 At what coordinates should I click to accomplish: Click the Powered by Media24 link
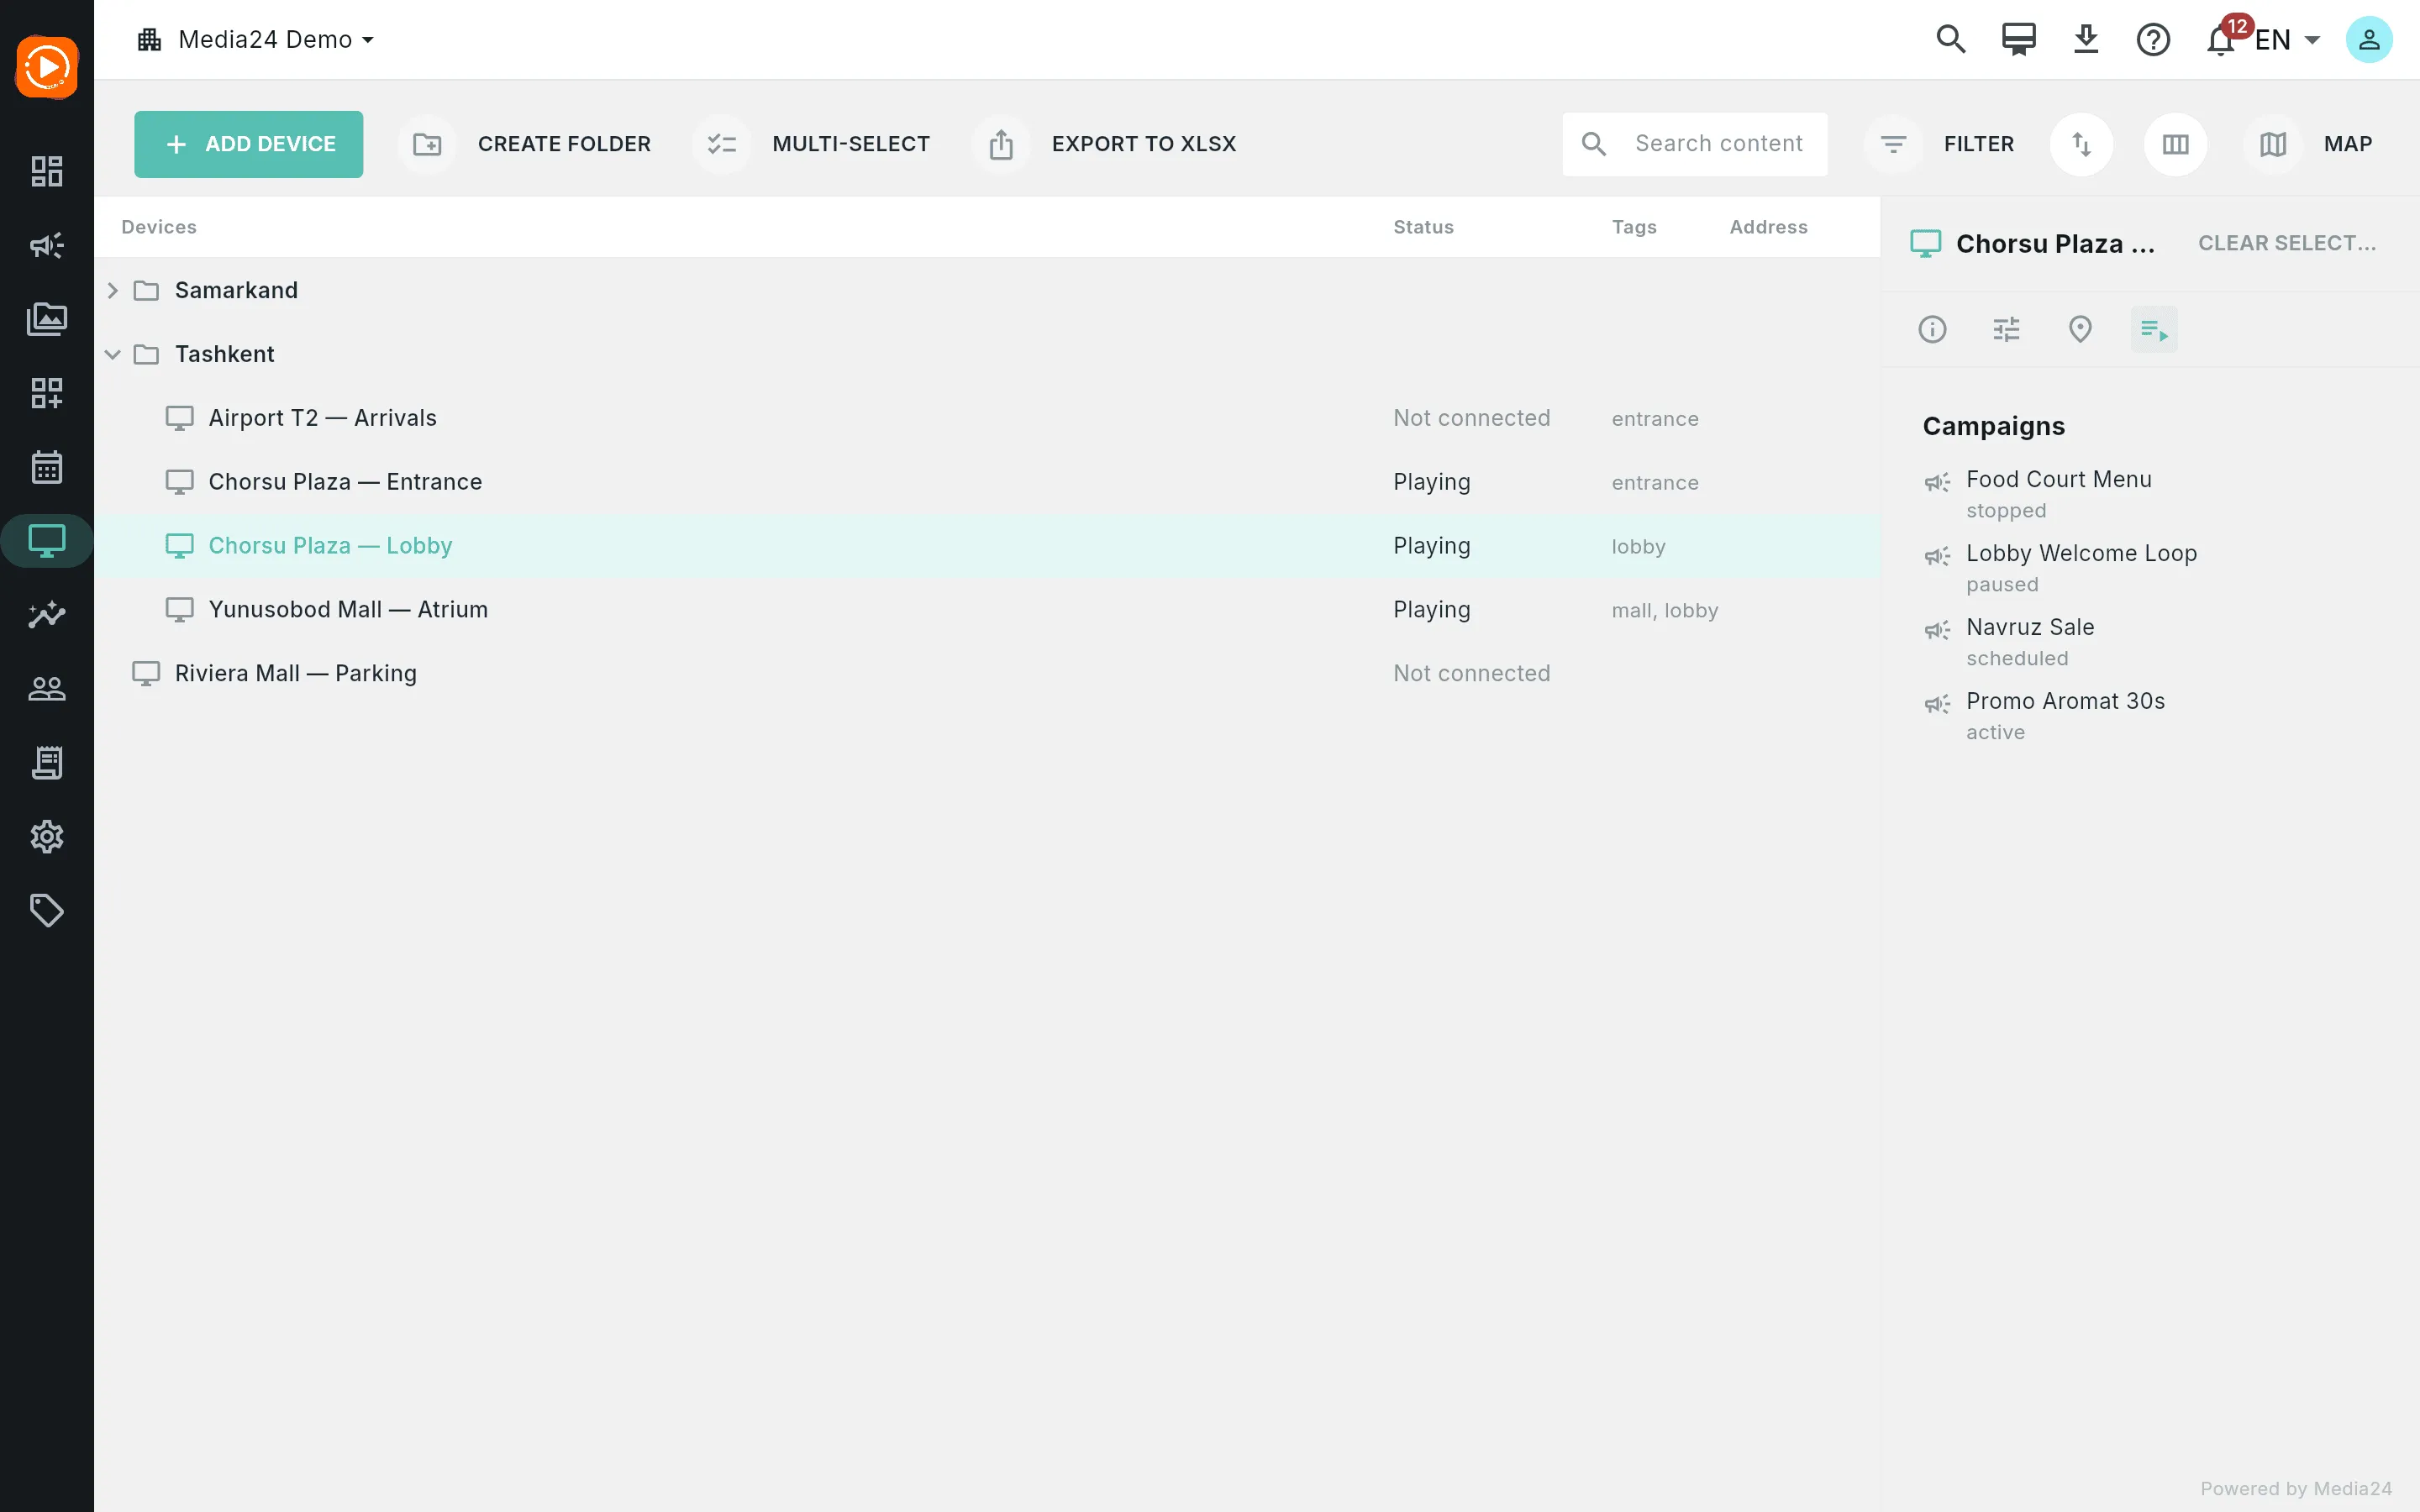[2296, 1489]
